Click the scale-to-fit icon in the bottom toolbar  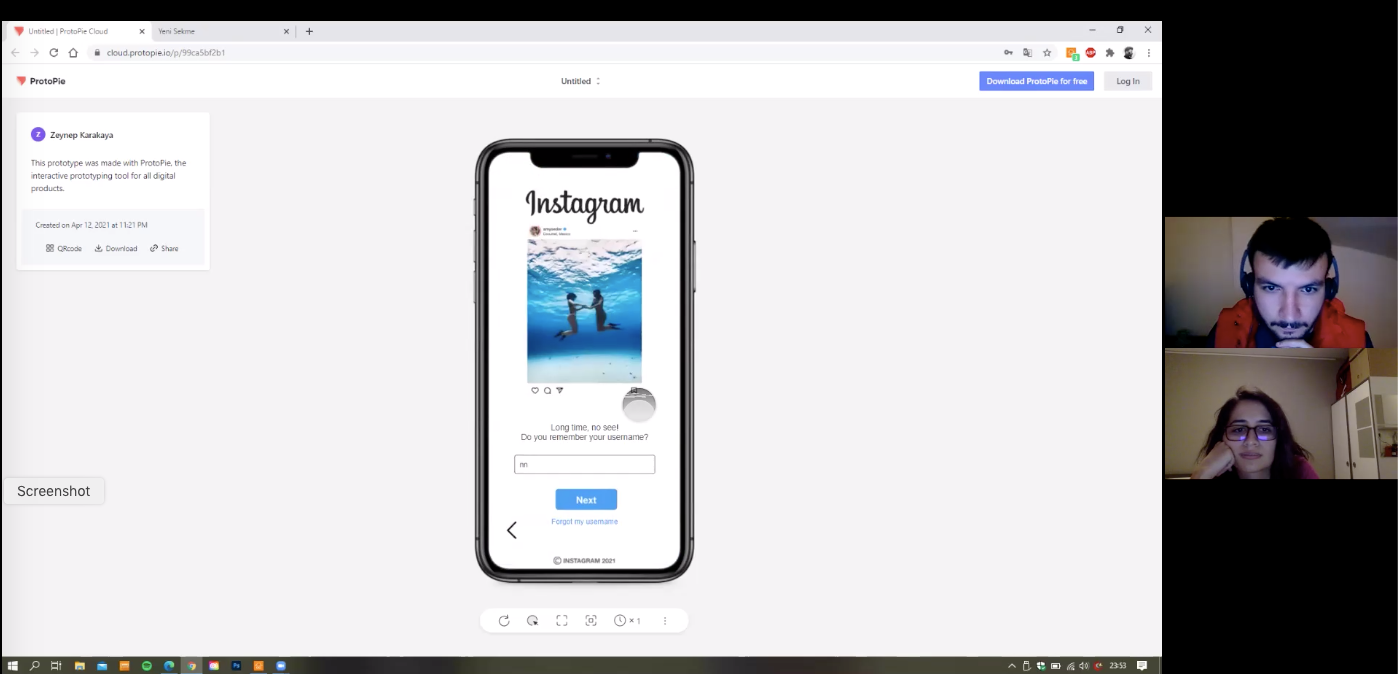(x=591, y=621)
